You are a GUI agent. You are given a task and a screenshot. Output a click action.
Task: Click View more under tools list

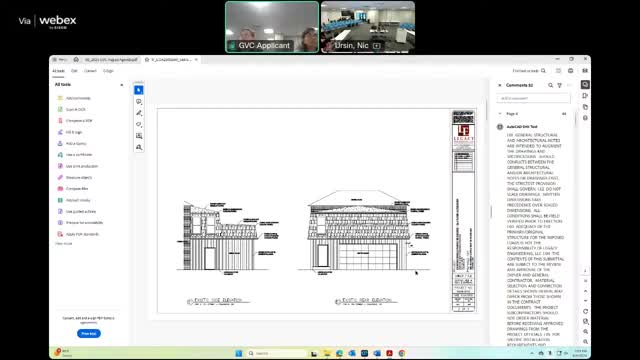point(64,244)
